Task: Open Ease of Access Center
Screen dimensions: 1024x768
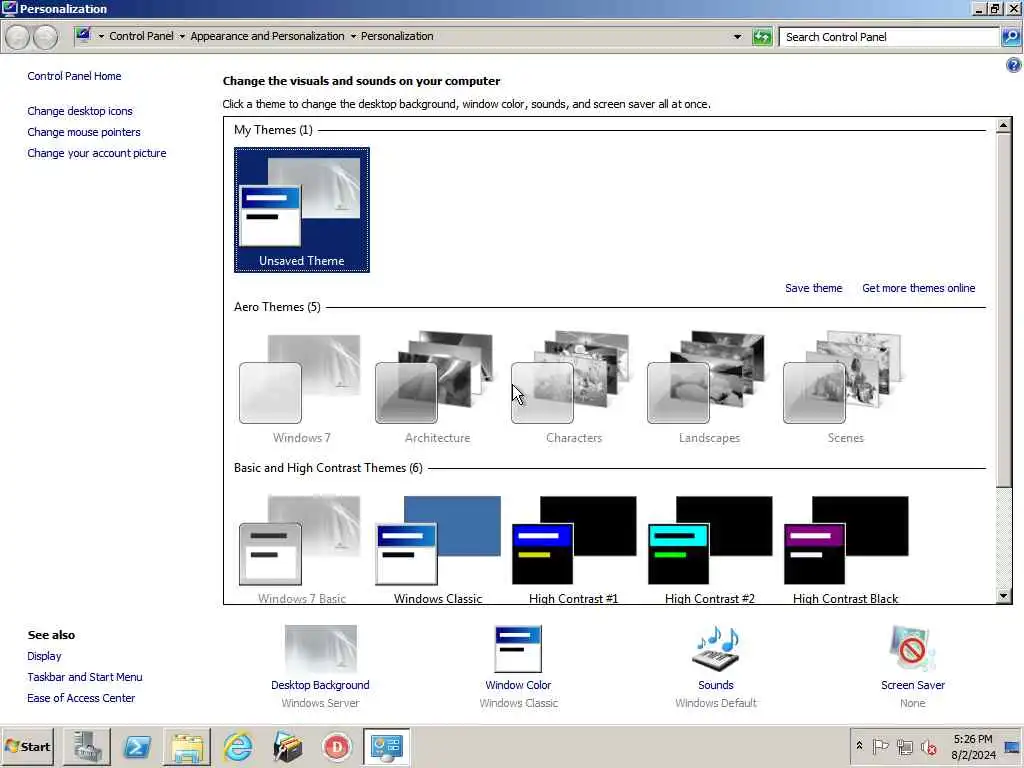Action: pyautogui.click(x=81, y=697)
